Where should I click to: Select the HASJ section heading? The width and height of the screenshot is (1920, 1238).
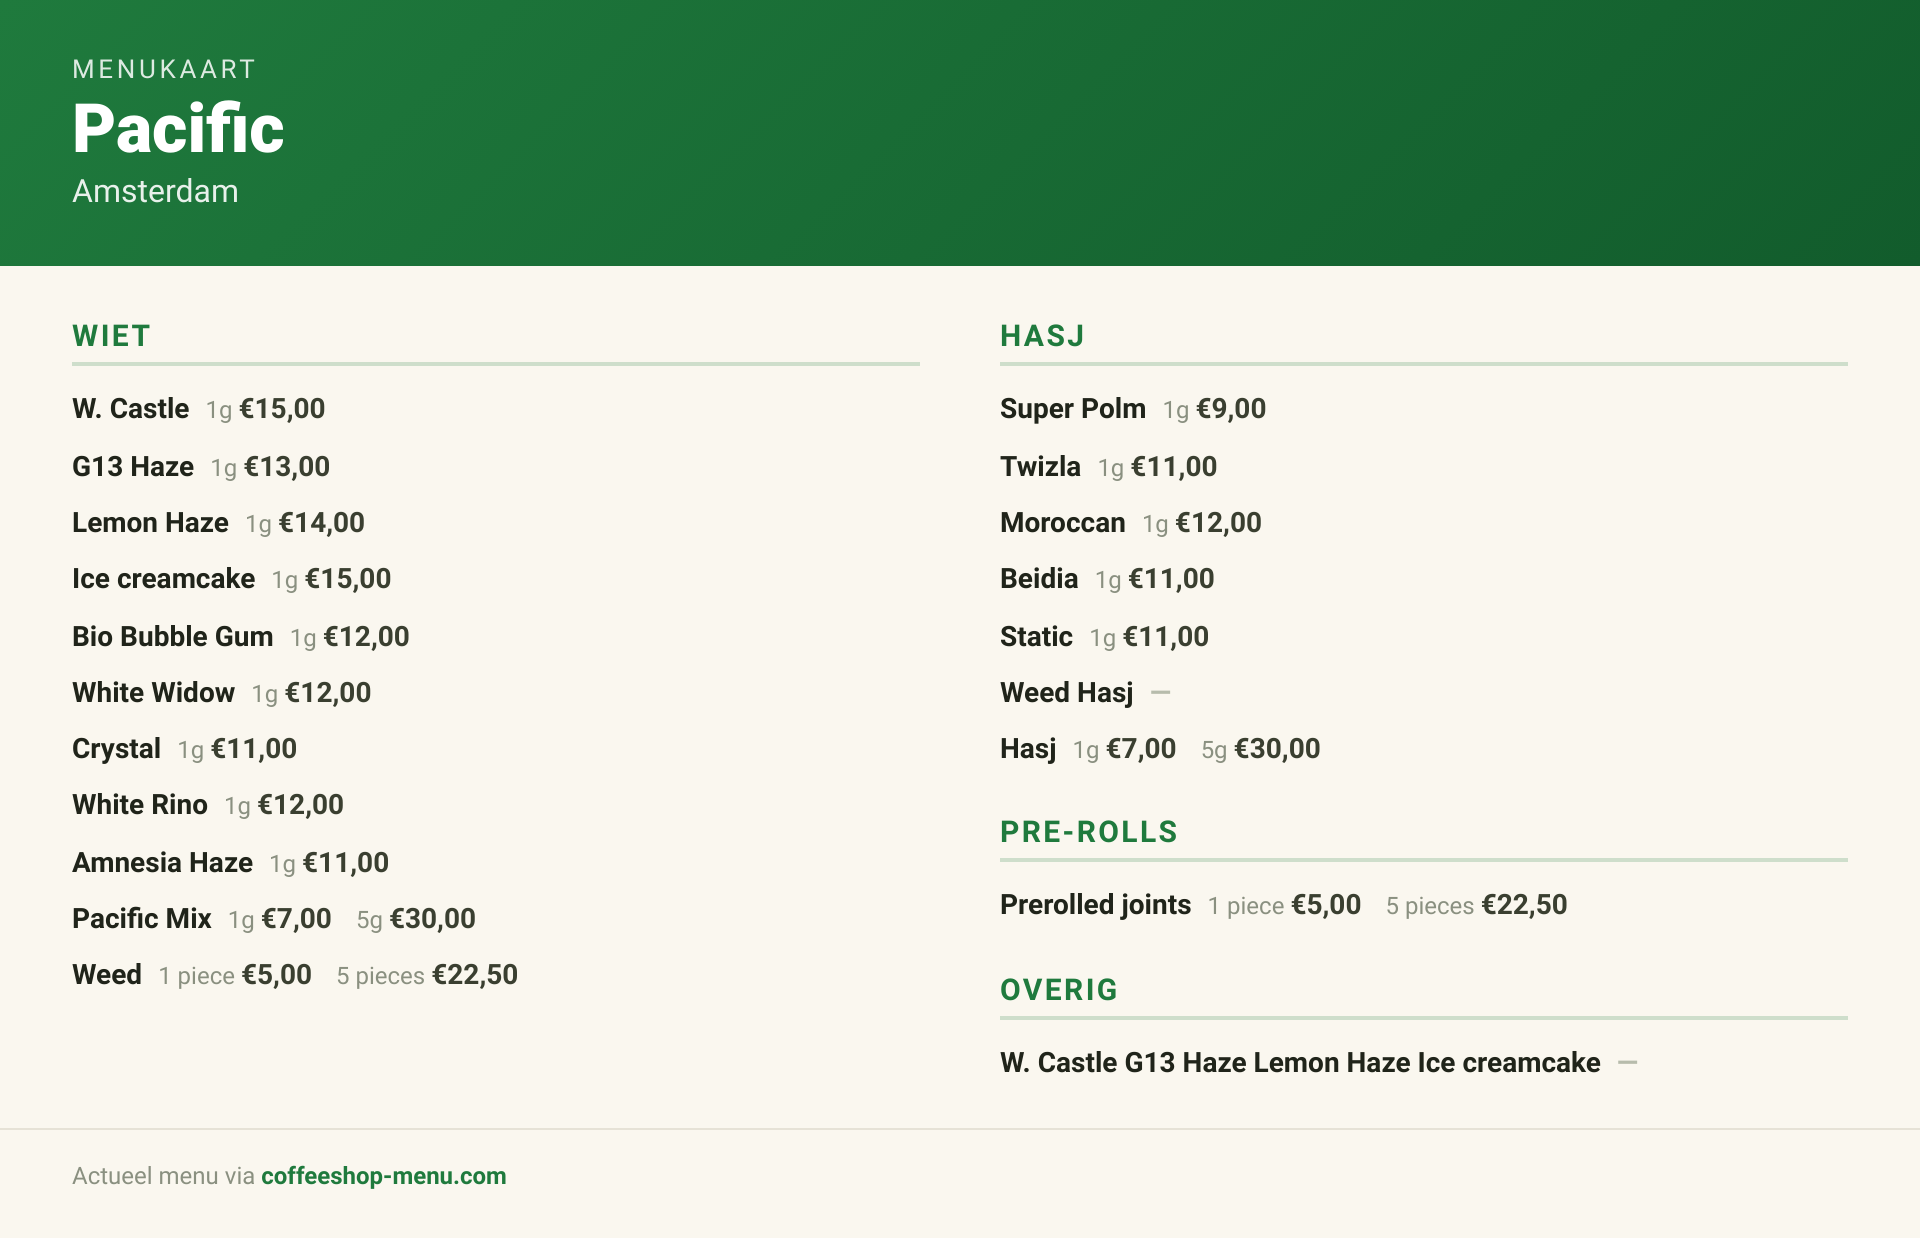[1042, 336]
